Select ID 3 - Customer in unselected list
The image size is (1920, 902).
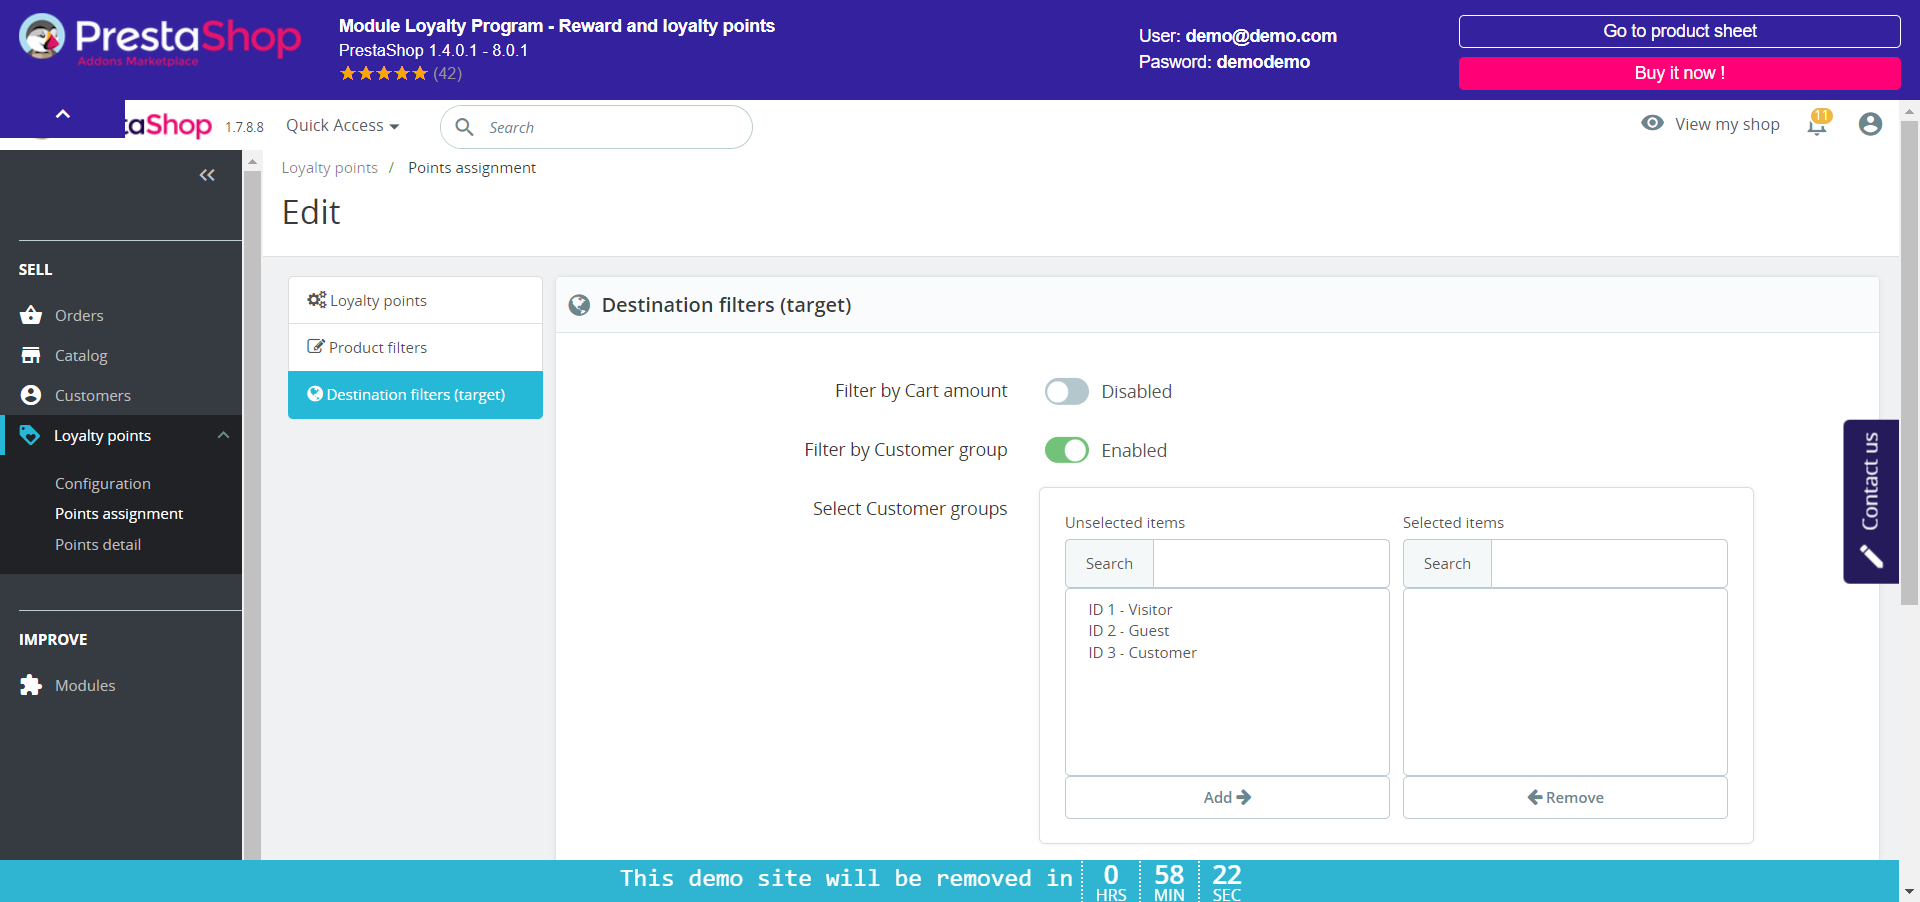1142,652
